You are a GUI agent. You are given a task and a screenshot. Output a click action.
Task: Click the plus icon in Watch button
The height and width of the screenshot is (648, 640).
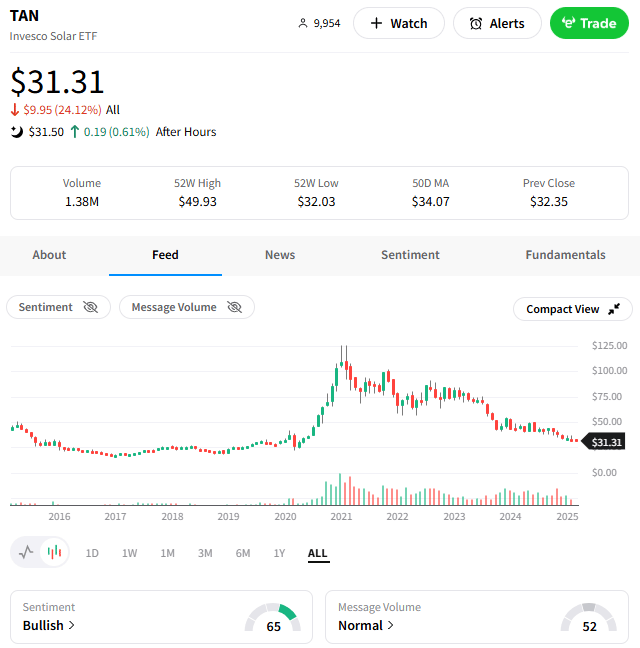click(x=376, y=23)
